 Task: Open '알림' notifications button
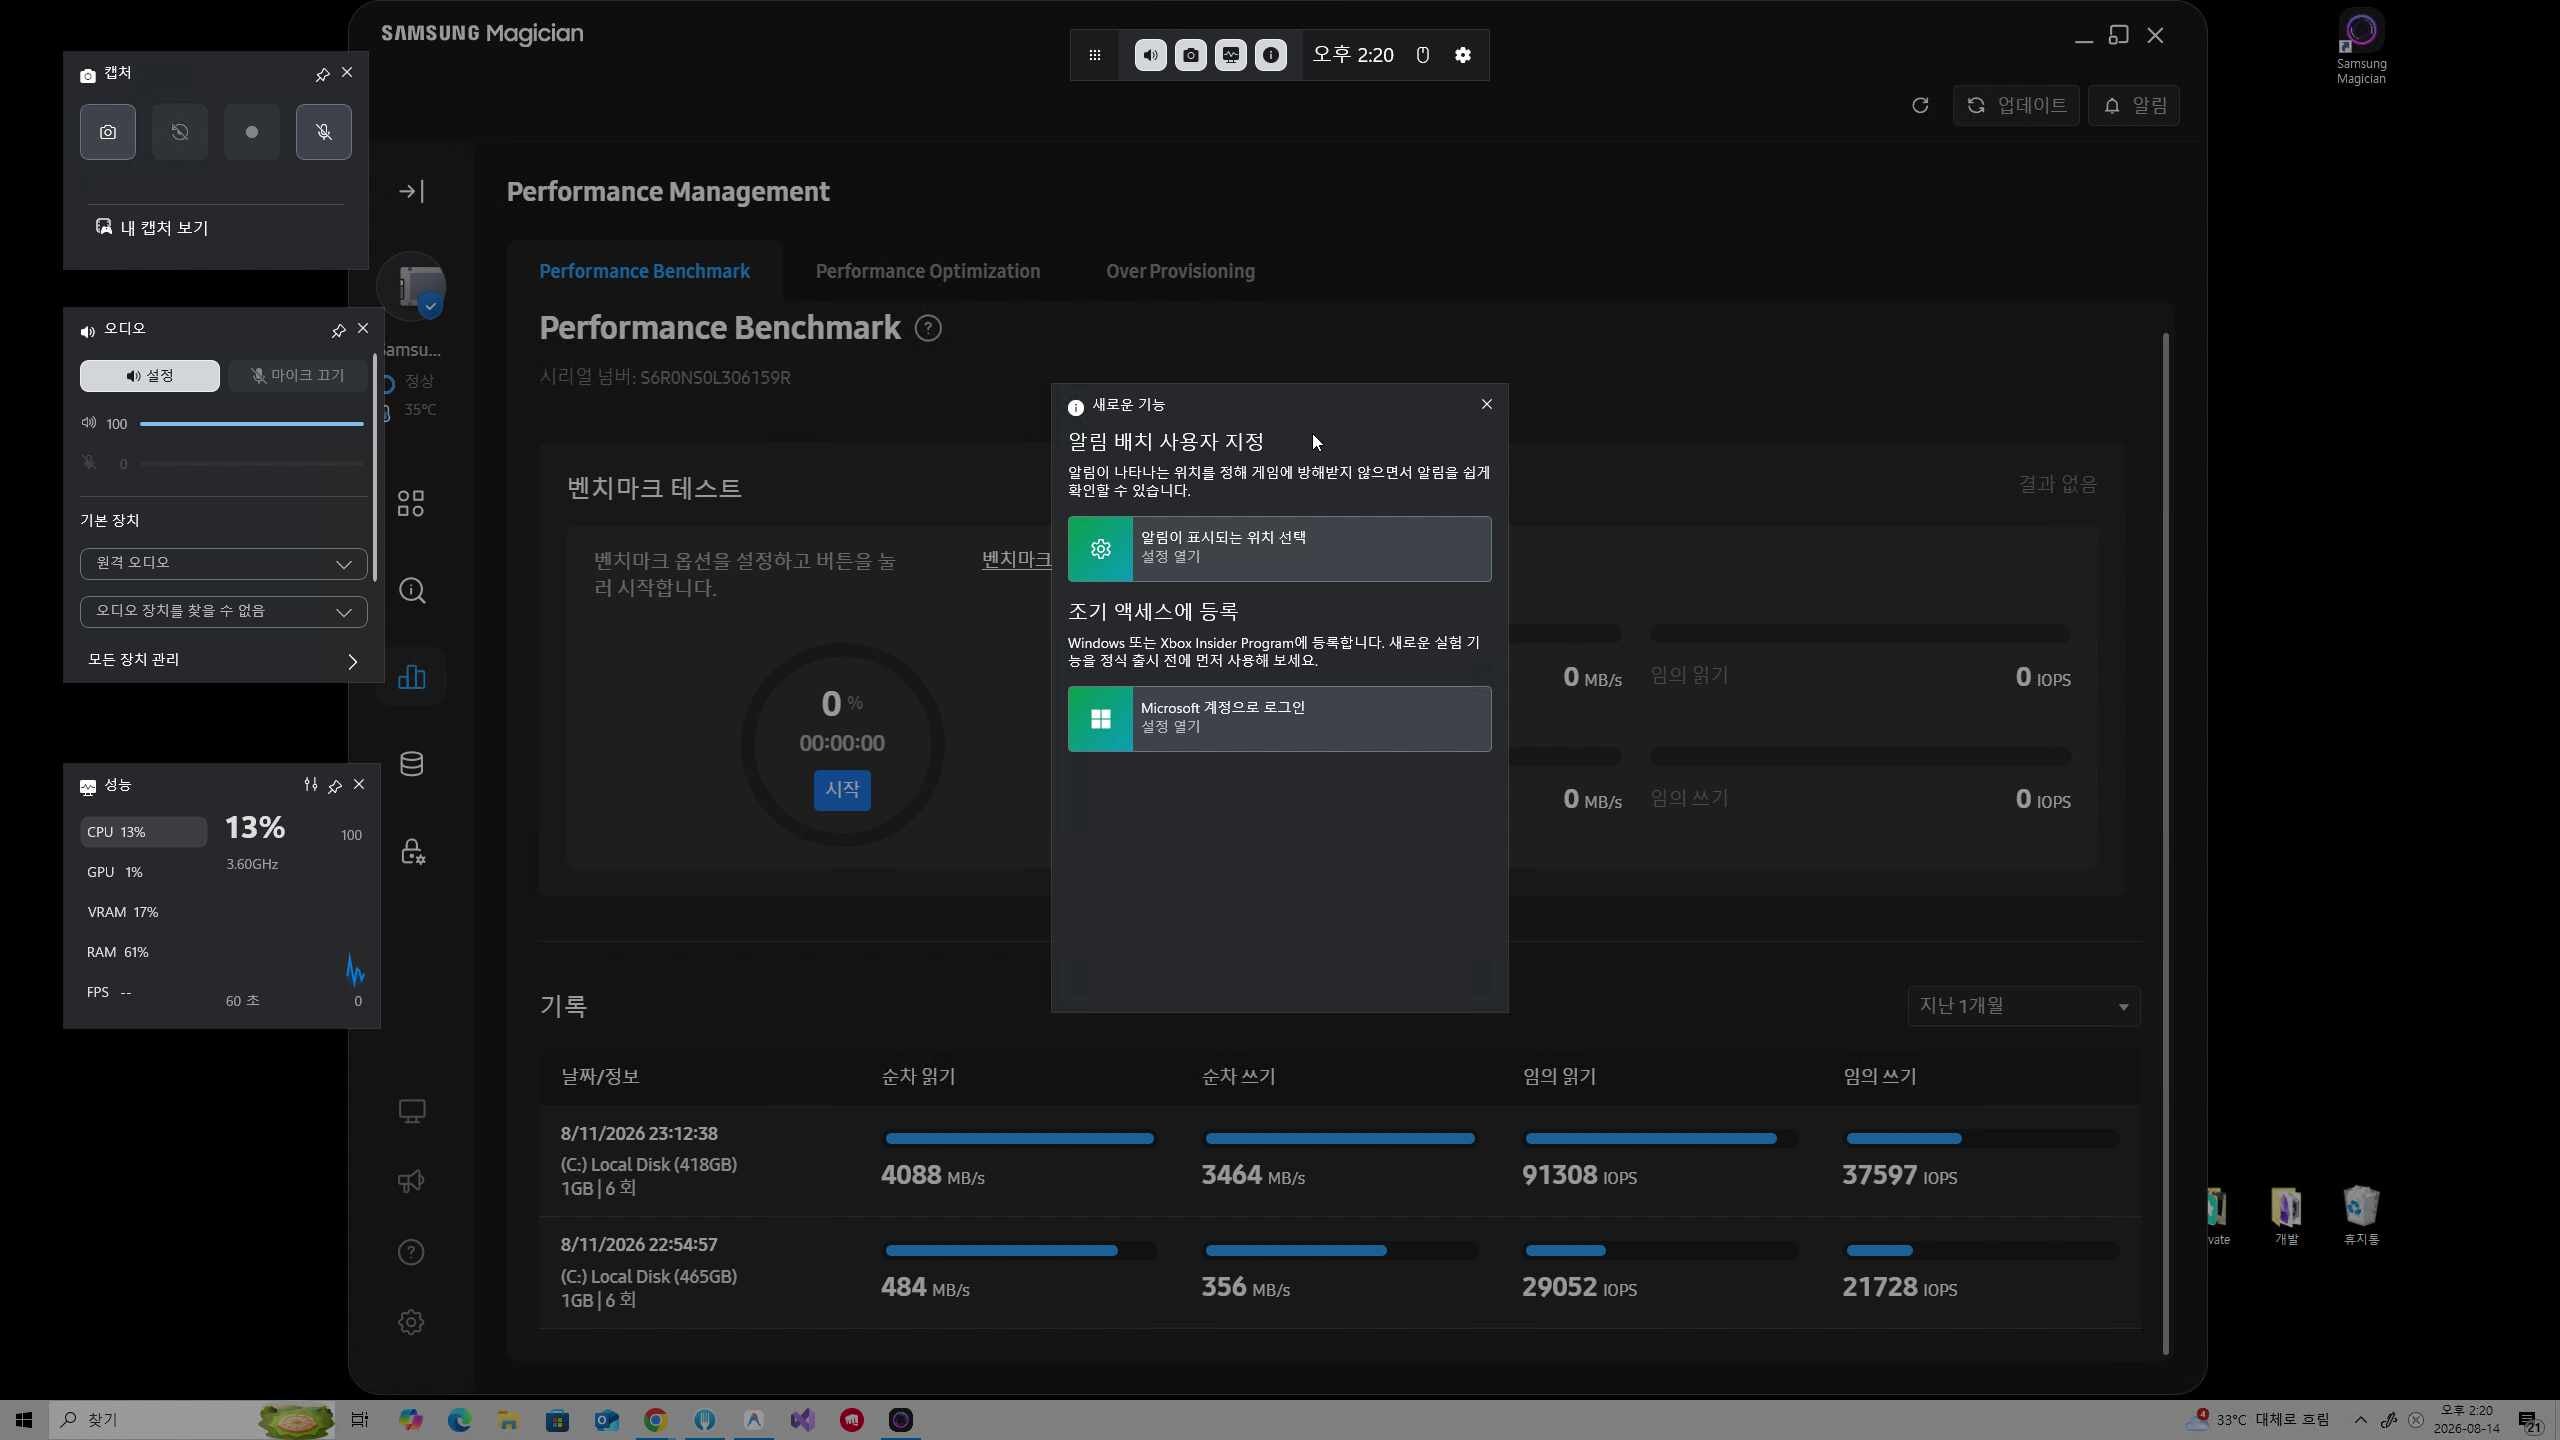click(2134, 105)
